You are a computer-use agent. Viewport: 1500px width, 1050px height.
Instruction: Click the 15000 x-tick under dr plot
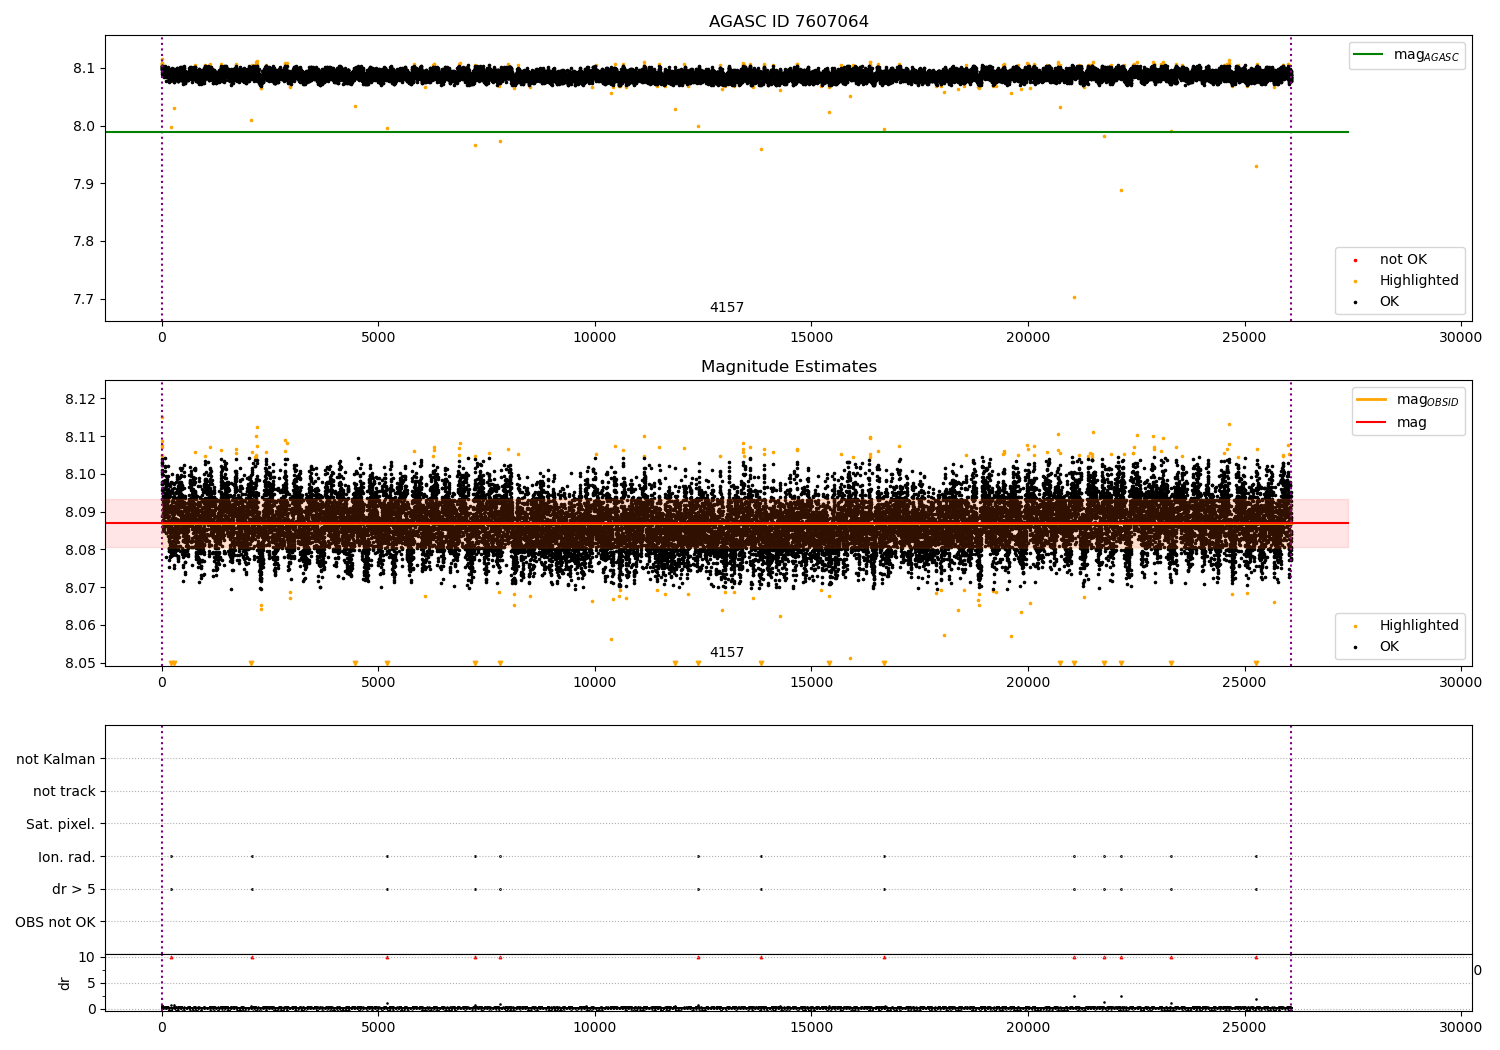pyautogui.click(x=811, y=1026)
